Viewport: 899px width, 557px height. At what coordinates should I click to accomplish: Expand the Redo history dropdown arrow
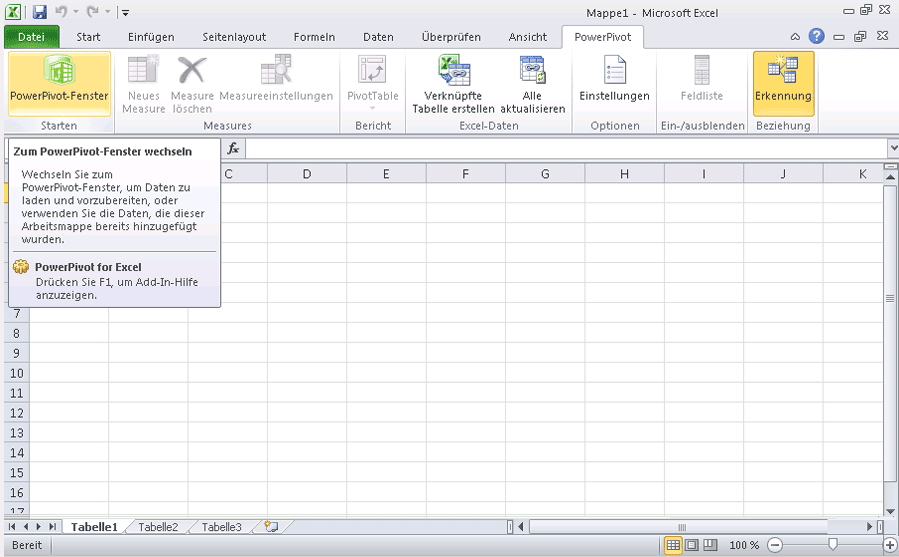pos(107,12)
